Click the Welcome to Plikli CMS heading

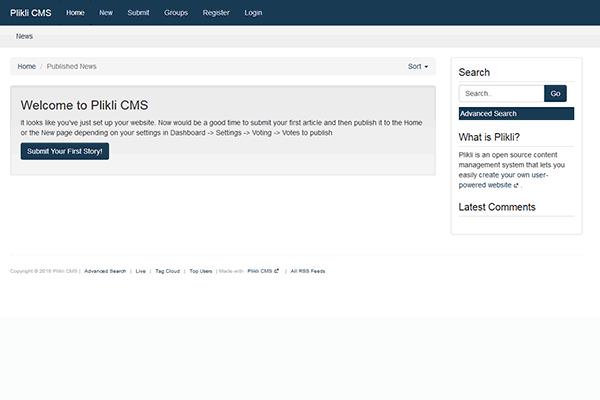click(x=84, y=105)
